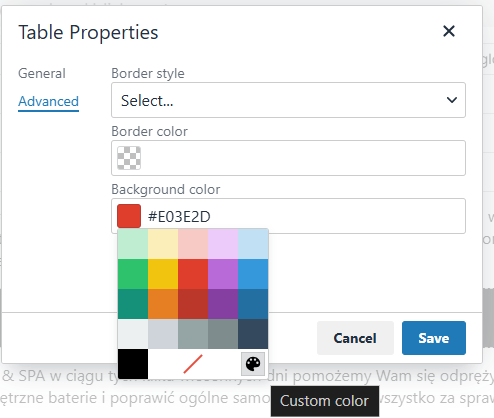Select the Advanced tab
This screenshot has width=494, height=418.
pos(48,101)
